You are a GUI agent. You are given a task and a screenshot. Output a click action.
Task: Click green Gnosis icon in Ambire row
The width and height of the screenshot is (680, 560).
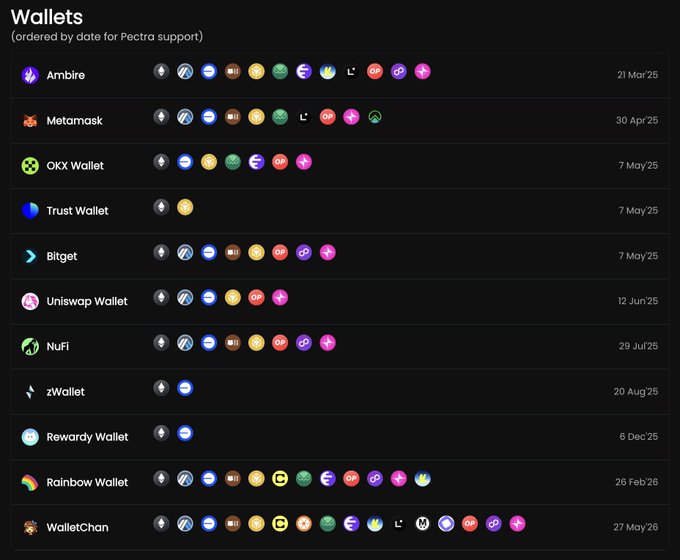pyautogui.click(x=280, y=71)
